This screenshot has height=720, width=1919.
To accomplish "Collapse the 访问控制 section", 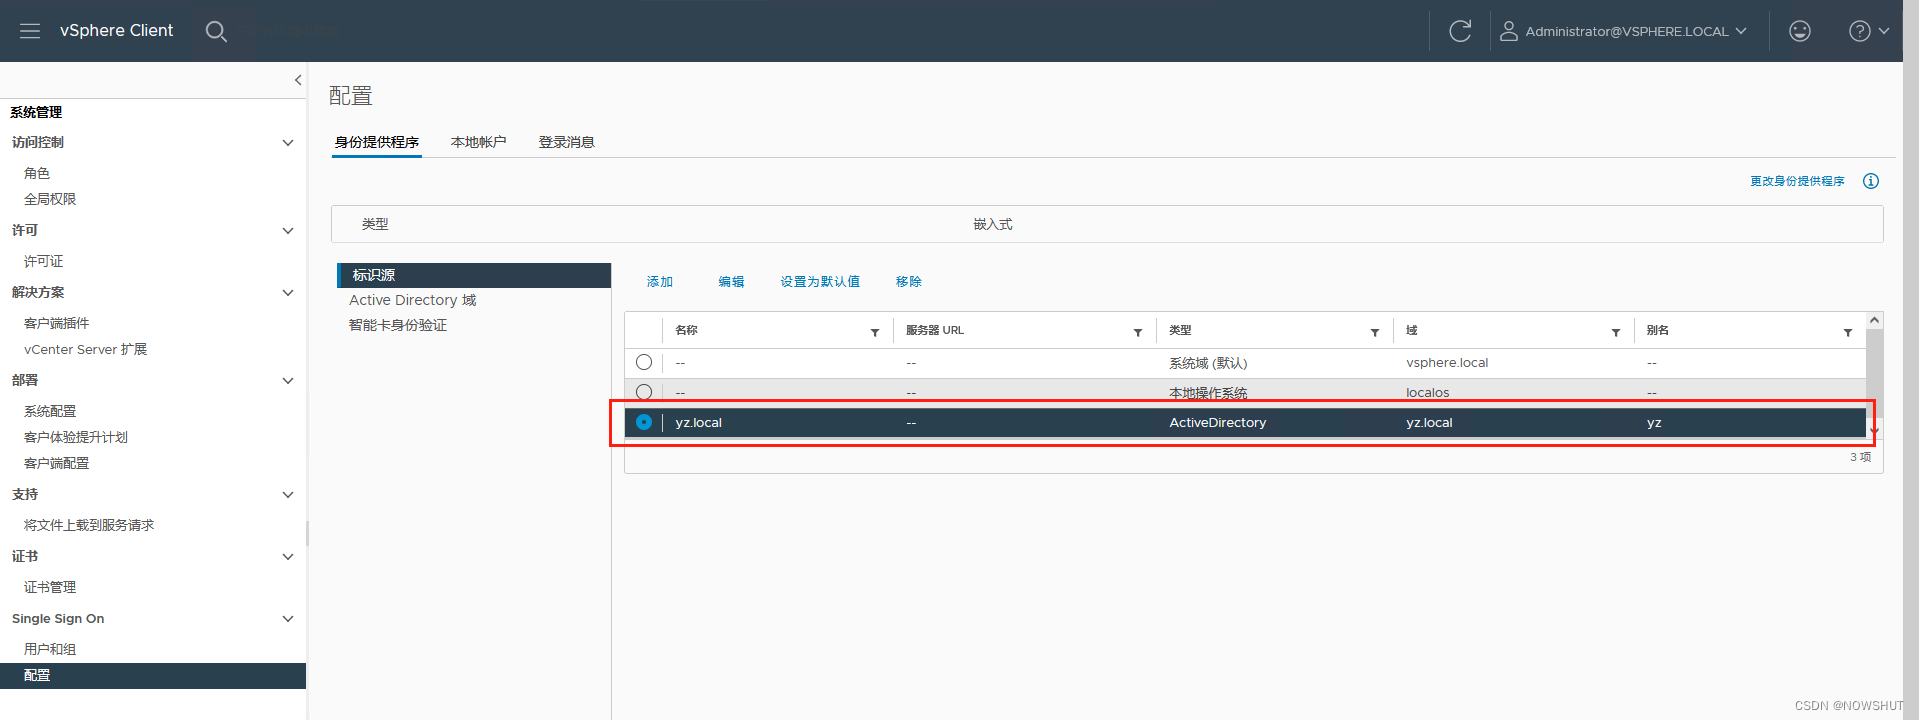I will click(288, 143).
